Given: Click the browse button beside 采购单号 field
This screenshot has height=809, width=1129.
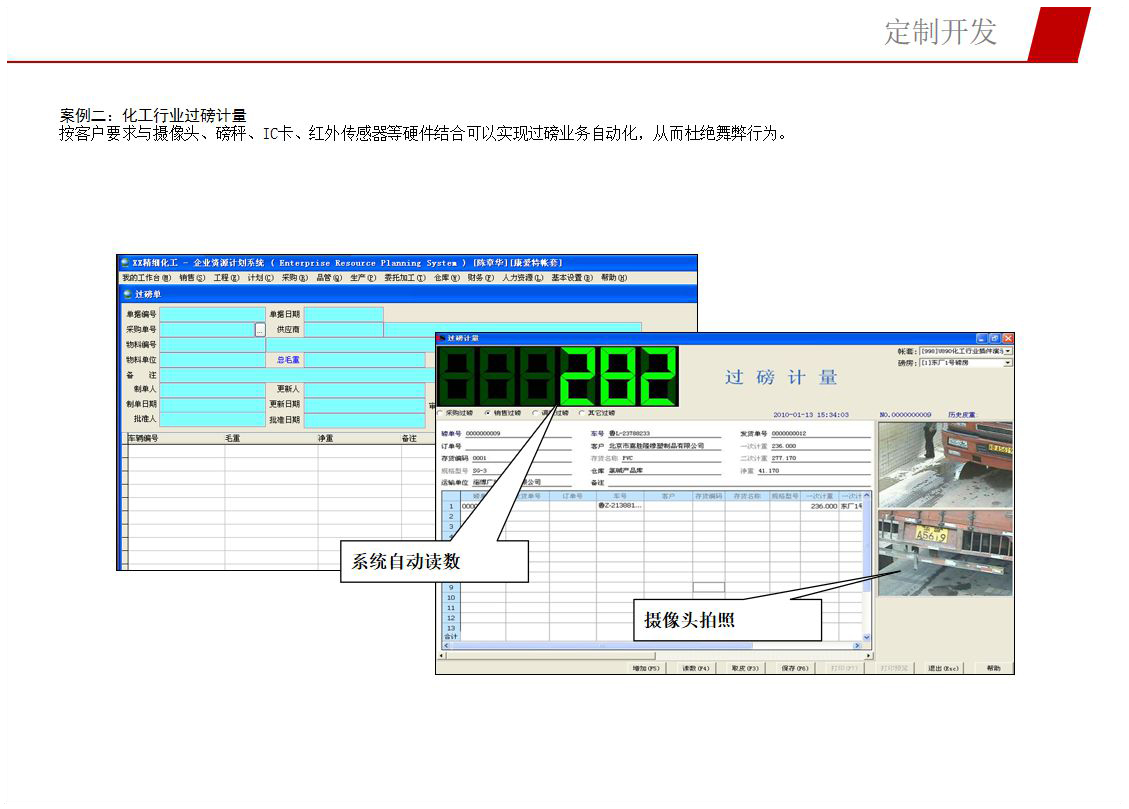Looking at the screenshot, I should [260, 329].
